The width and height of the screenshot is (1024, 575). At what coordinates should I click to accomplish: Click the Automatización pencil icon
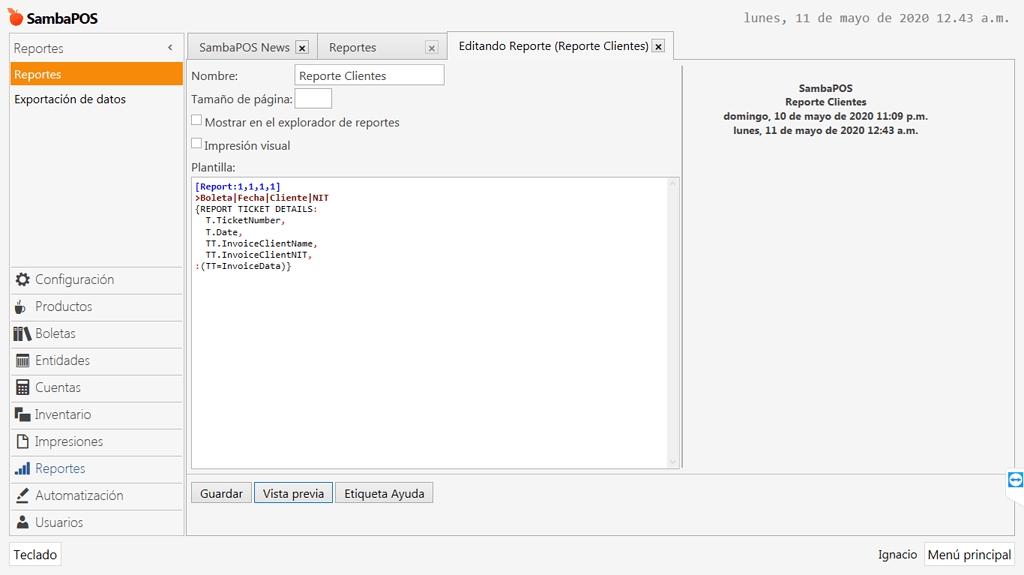22,496
